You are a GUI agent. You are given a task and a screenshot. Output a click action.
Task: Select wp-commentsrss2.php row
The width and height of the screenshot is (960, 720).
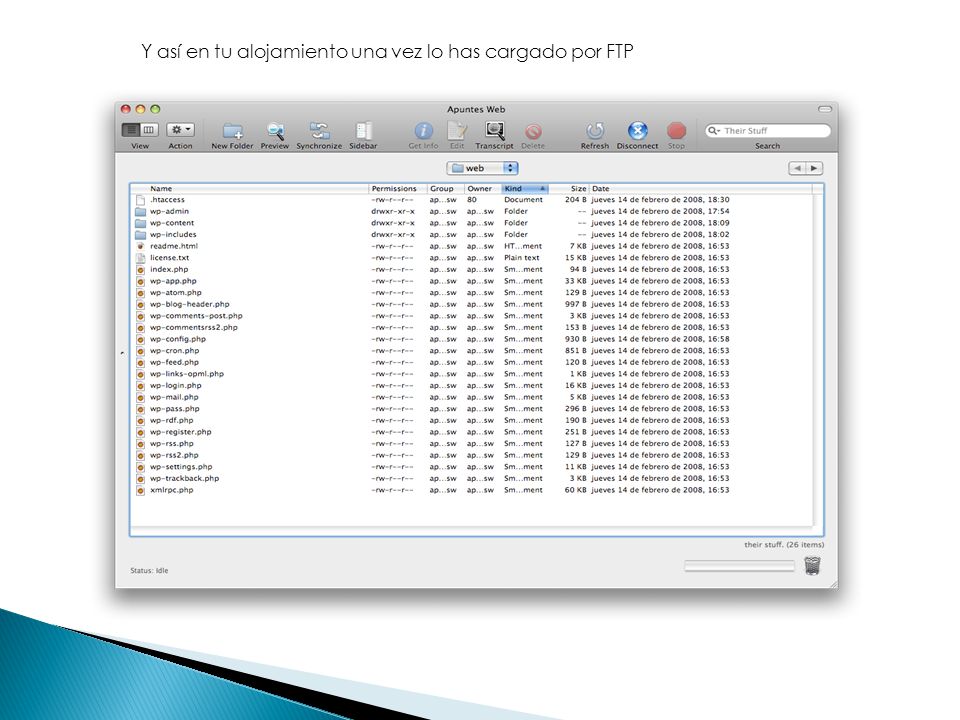471,328
